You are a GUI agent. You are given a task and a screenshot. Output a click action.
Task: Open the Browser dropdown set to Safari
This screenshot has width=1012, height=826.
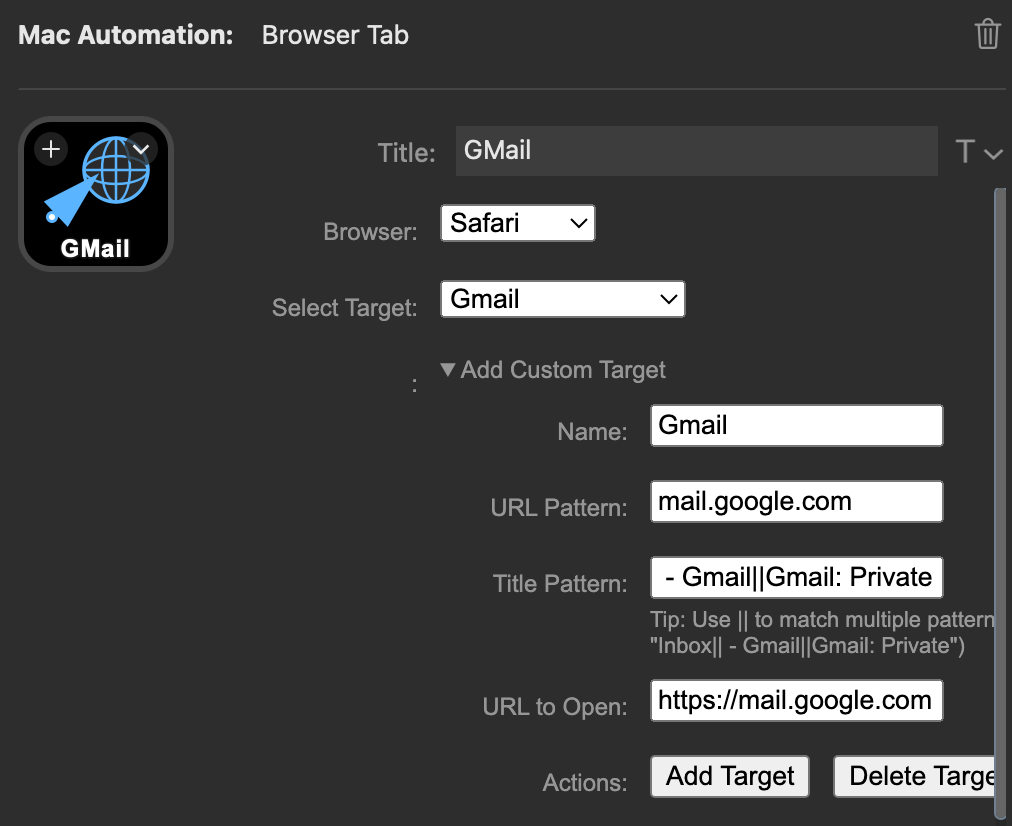pyautogui.click(x=517, y=223)
